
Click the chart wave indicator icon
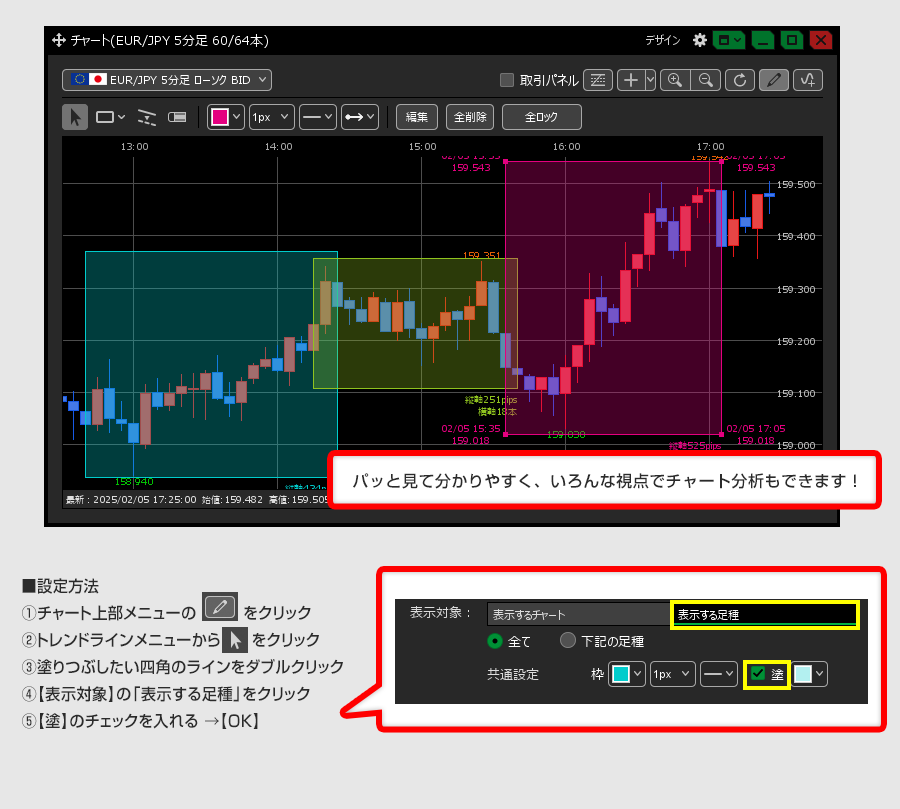coord(808,80)
